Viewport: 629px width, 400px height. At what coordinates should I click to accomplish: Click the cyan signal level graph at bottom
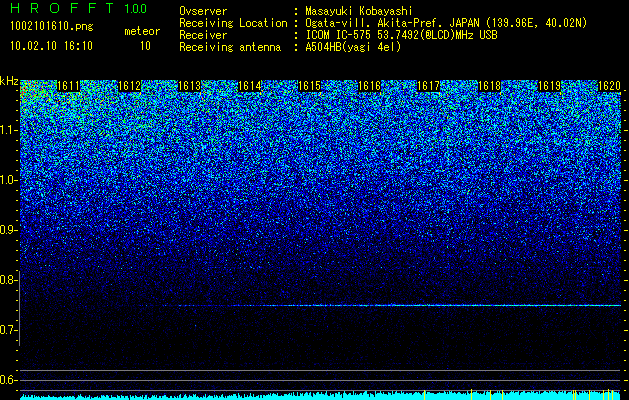point(321,395)
